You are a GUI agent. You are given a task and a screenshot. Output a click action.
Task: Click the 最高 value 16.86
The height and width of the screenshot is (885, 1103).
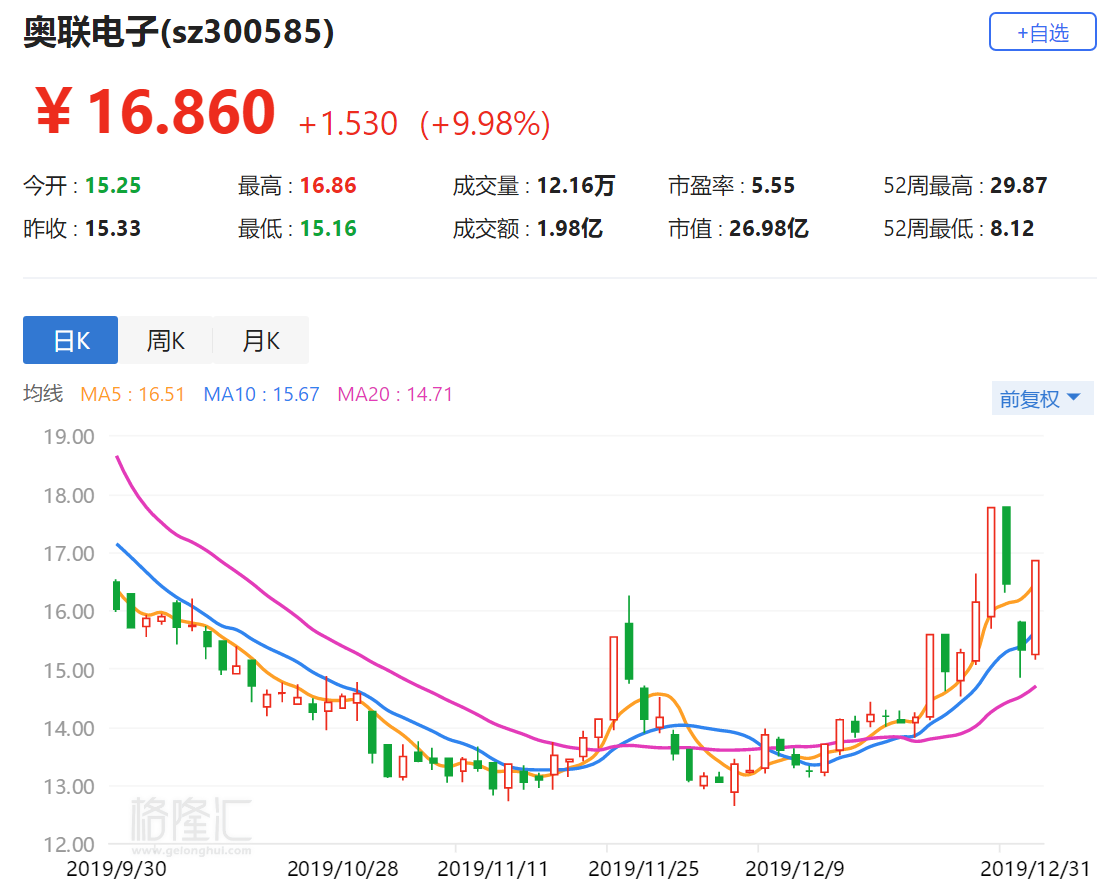pyautogui.click(x=328, y=186)
